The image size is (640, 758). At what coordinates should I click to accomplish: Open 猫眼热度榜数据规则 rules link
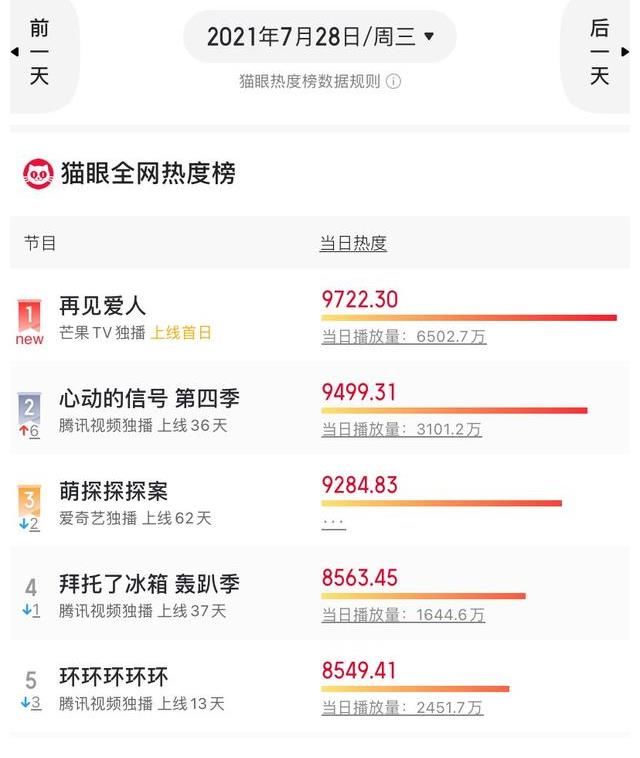tap(309, 81)
